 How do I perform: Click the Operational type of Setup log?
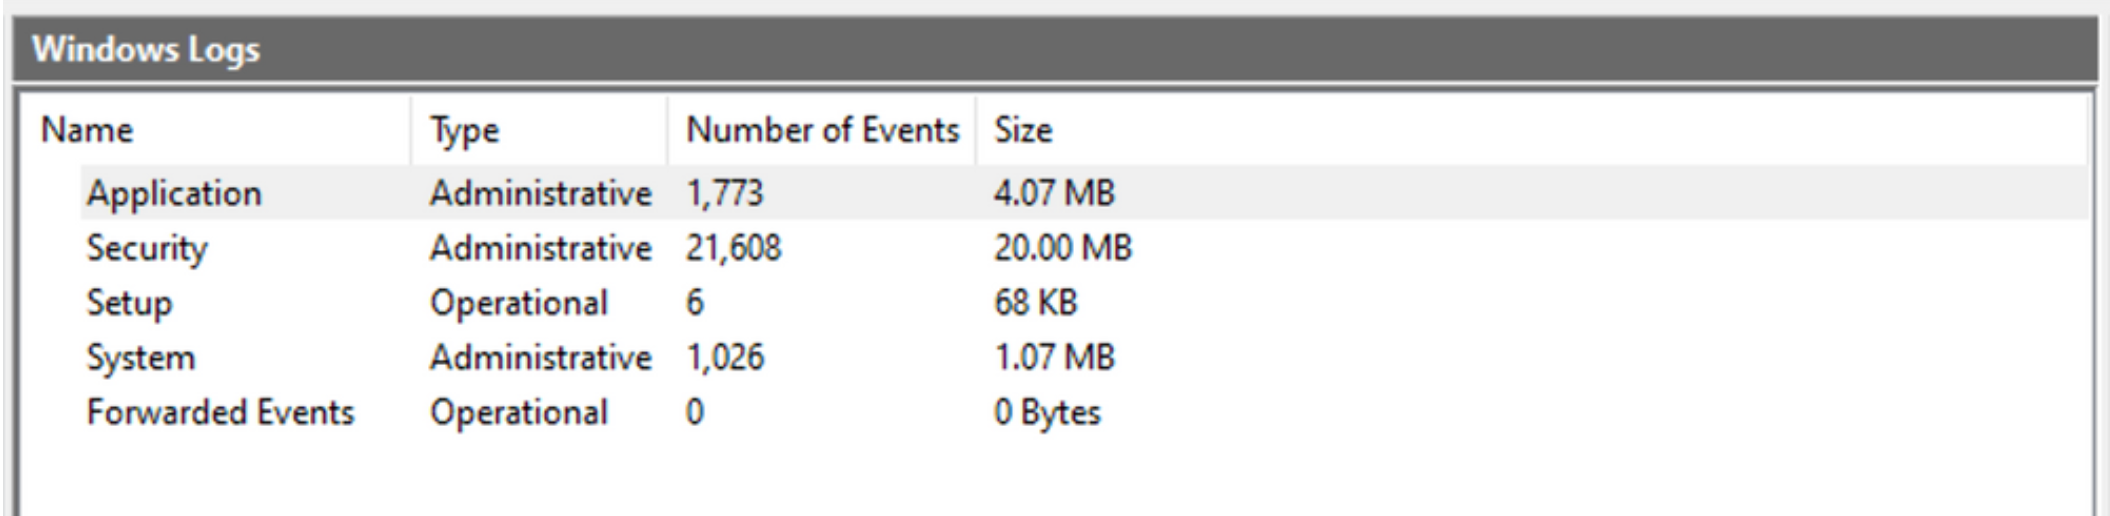click(x=518, y=303)
